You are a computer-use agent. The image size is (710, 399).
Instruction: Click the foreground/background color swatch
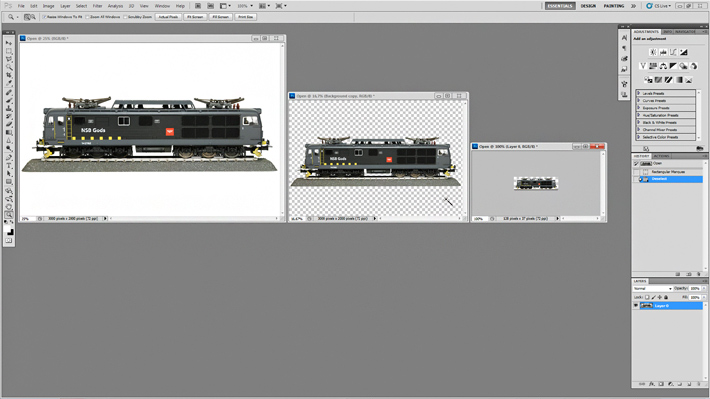click(9, 231)
